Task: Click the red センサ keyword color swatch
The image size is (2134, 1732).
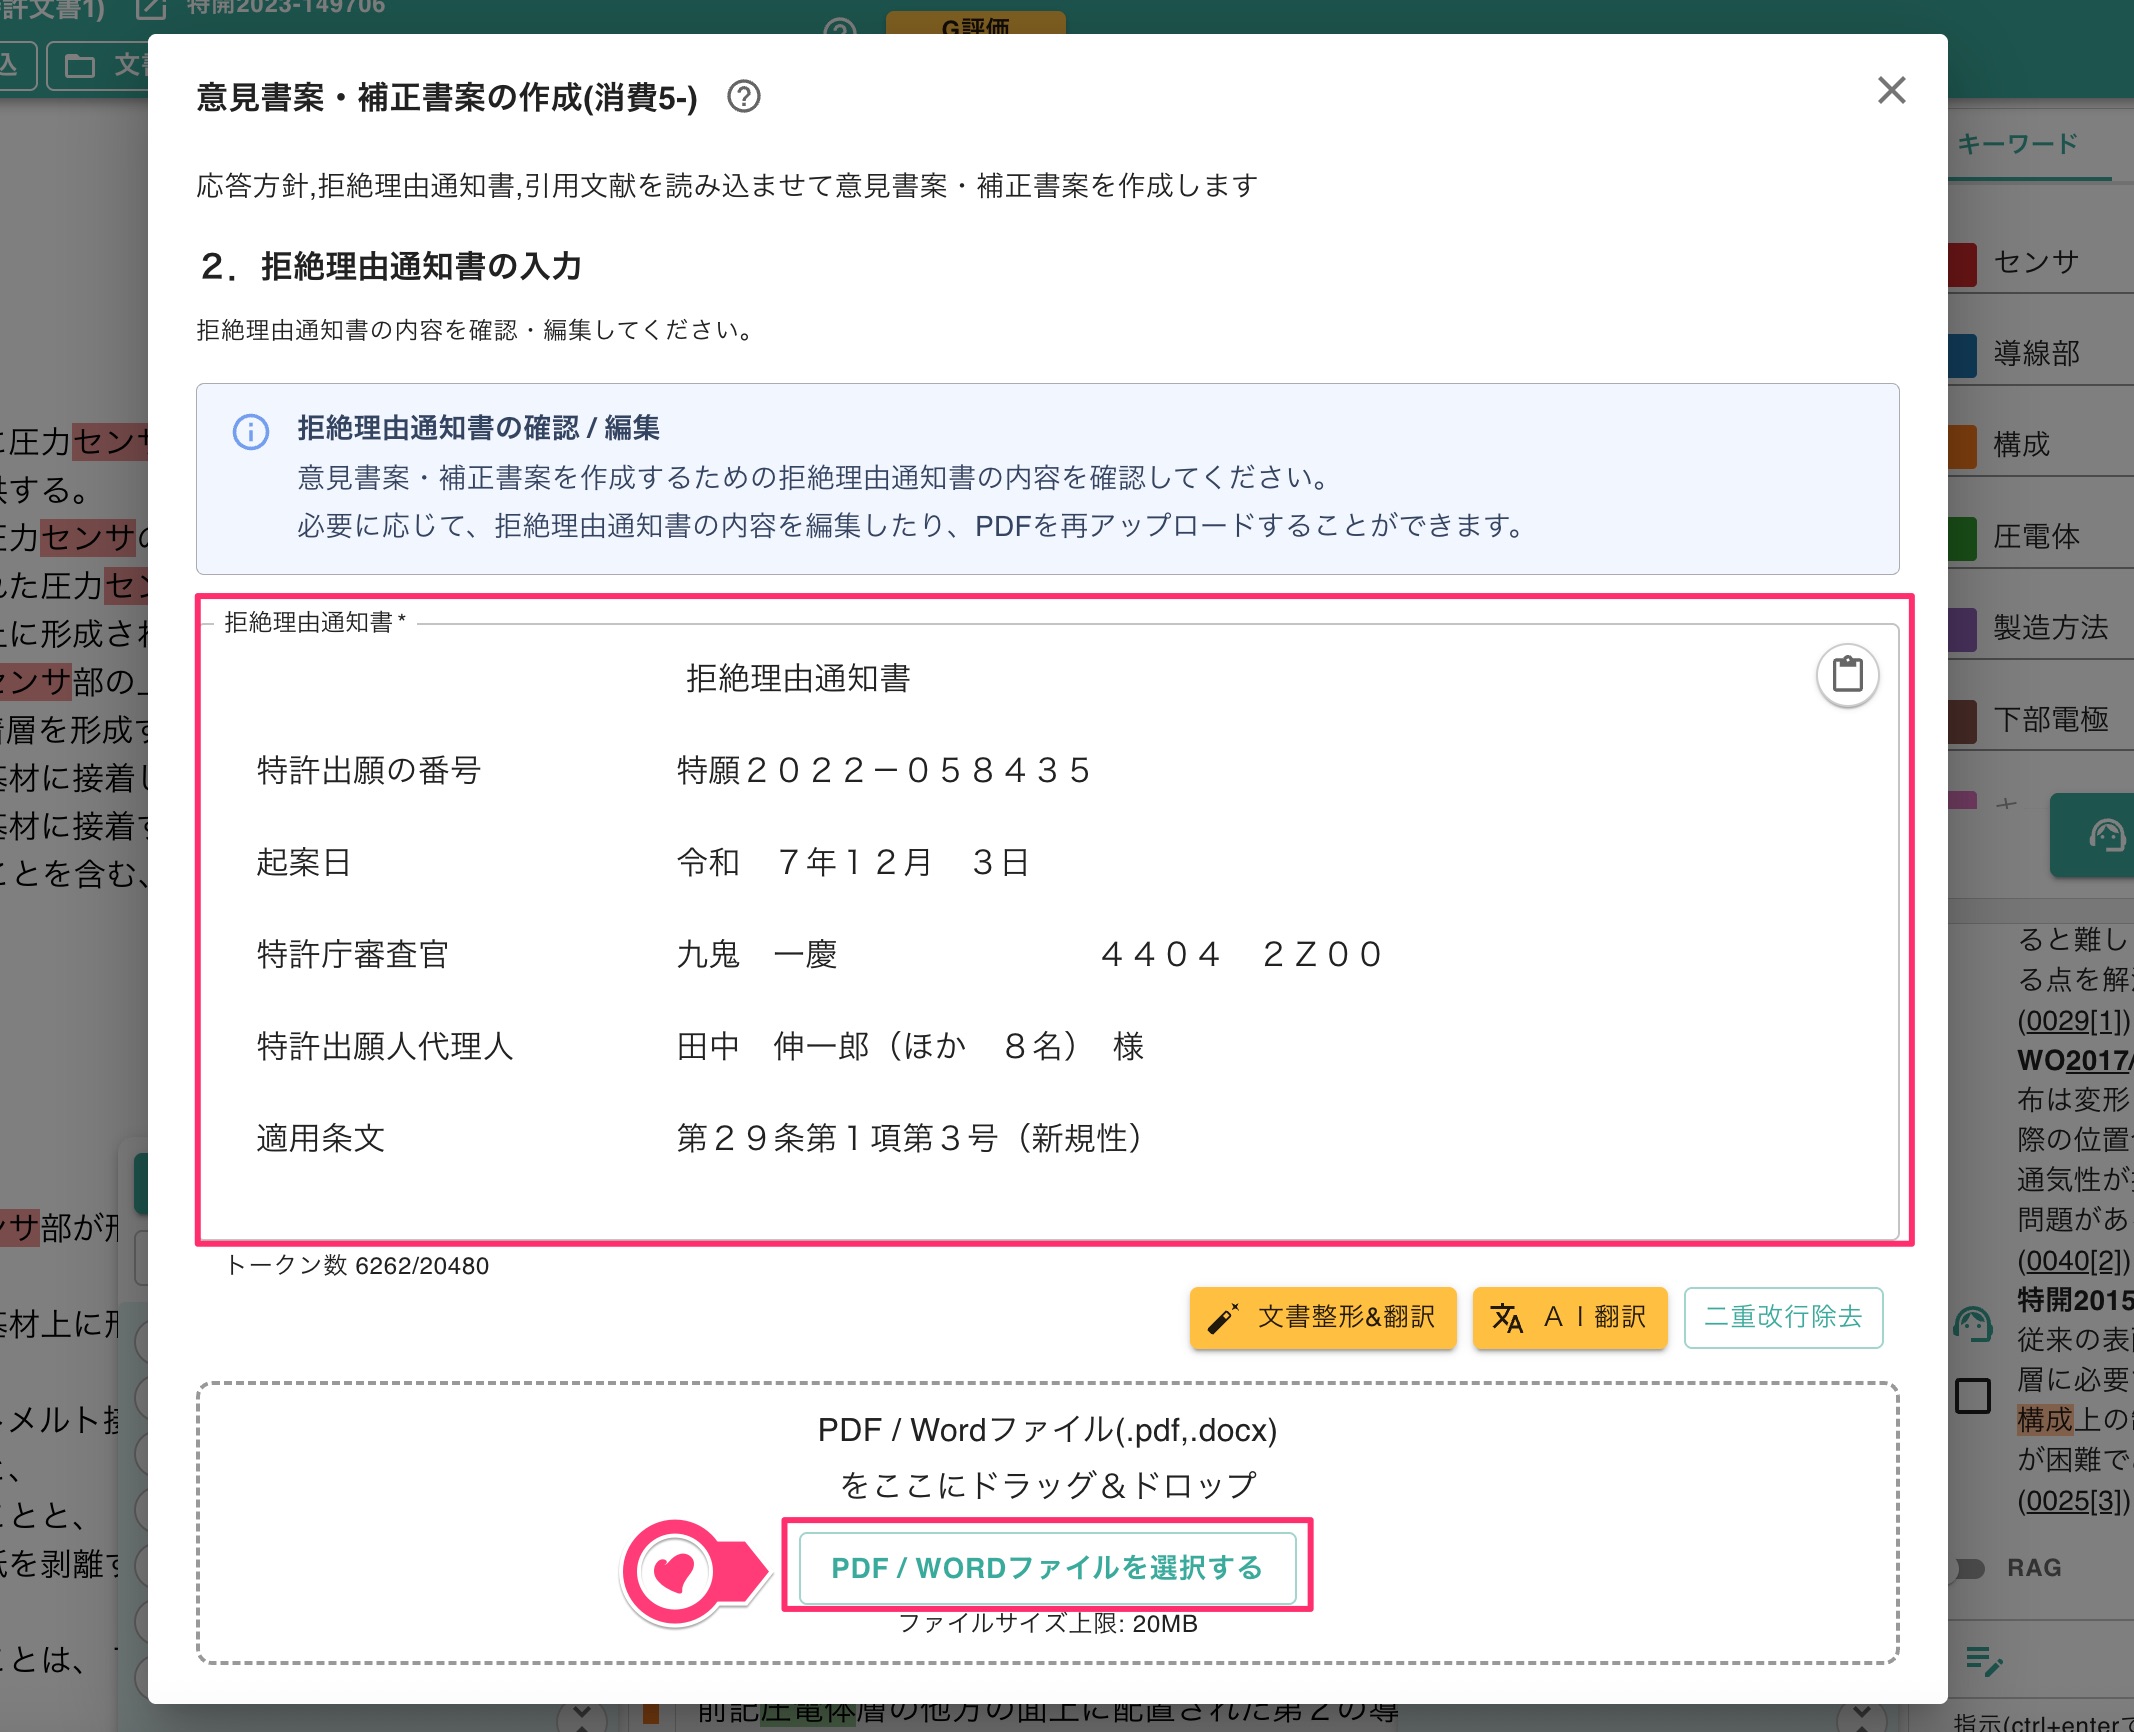Action: 1962,264
